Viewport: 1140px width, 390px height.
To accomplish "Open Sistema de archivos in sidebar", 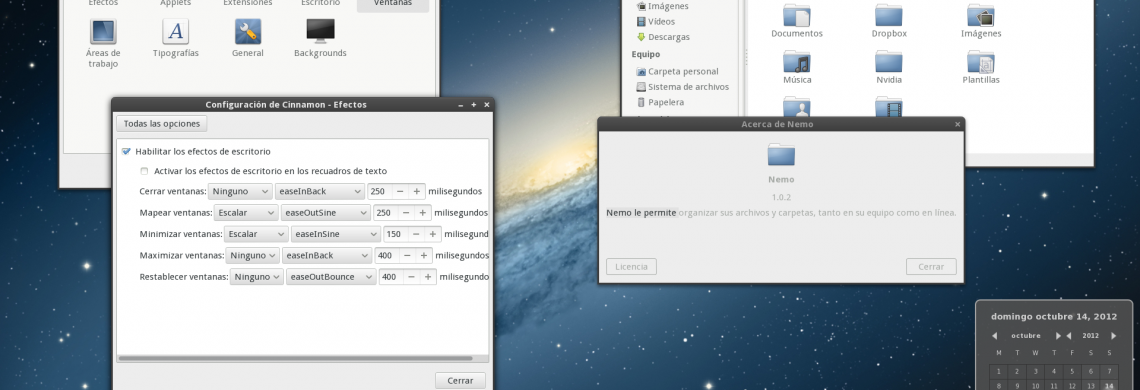I will pos(682,87).
